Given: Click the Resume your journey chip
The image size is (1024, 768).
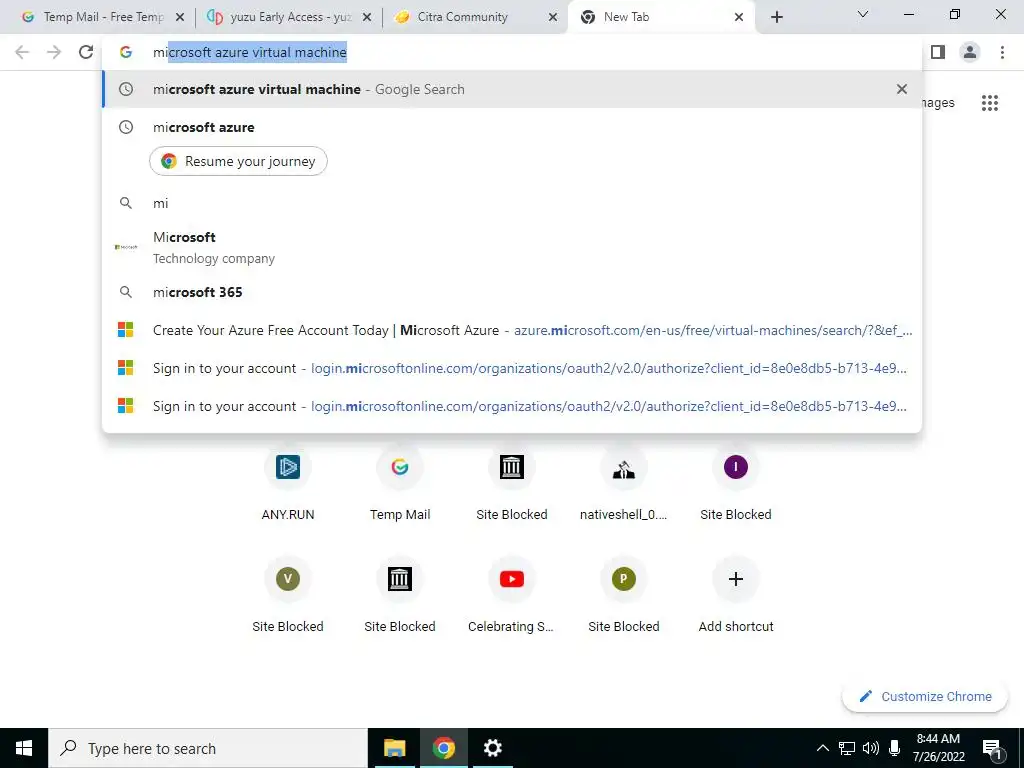Looking at the screenshot, I should coord(238,161).
